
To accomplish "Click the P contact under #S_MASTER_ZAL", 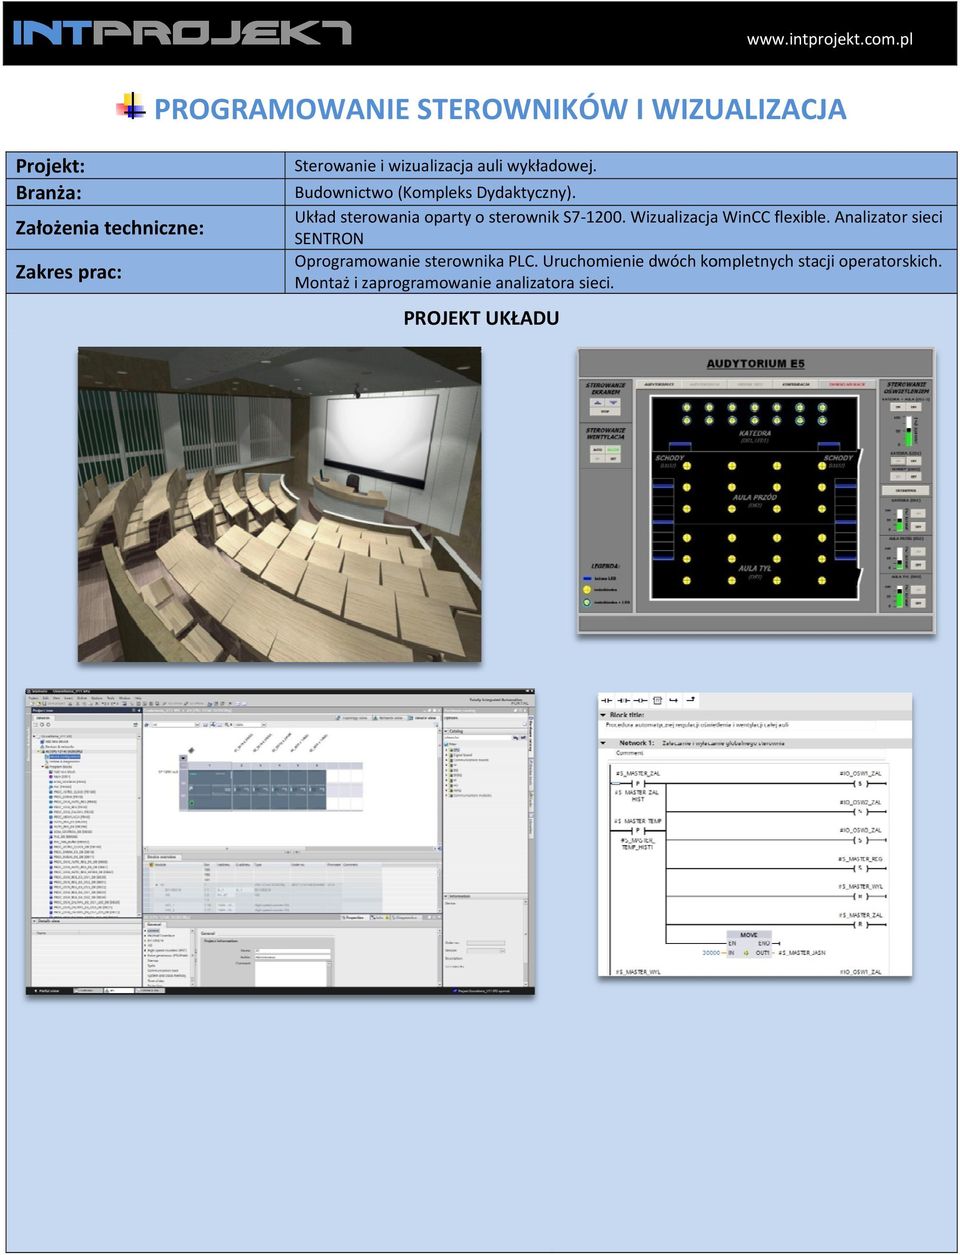I will pyautogui.click(x=639, y=783).
